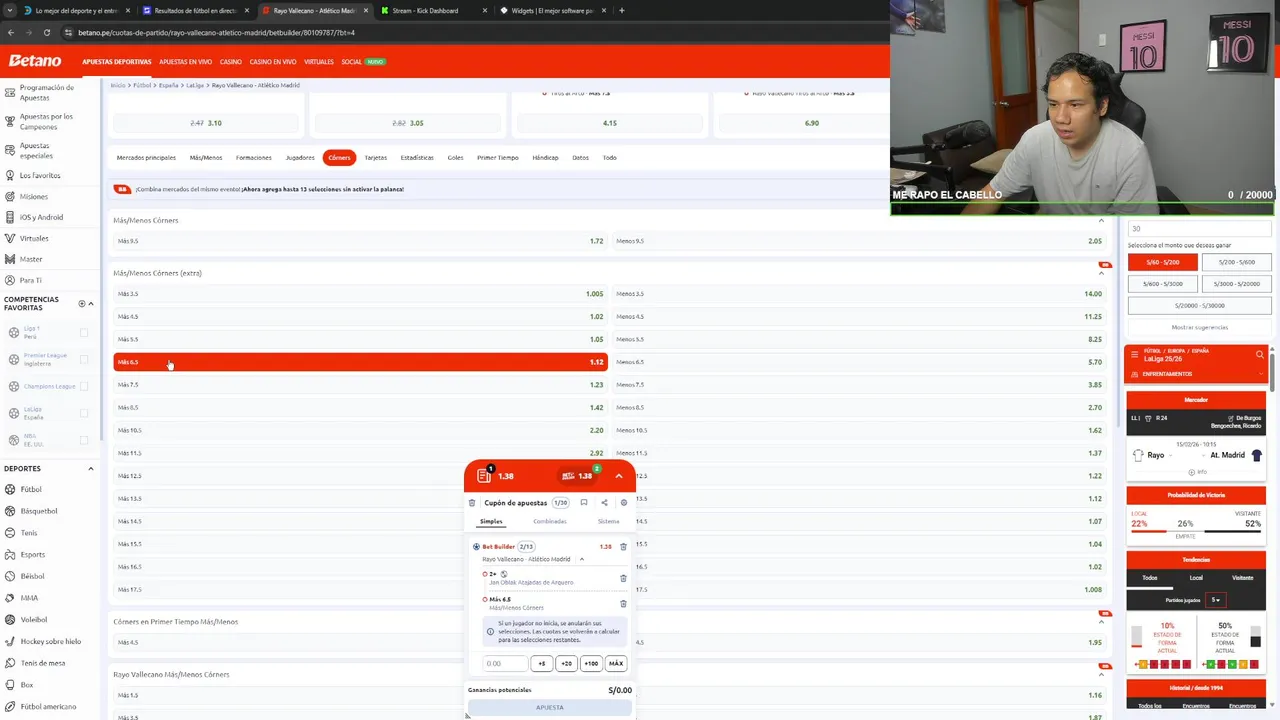Open Sistema tab in bet slip
This screenshot has height=720, width=1280.
pos(608,521)
